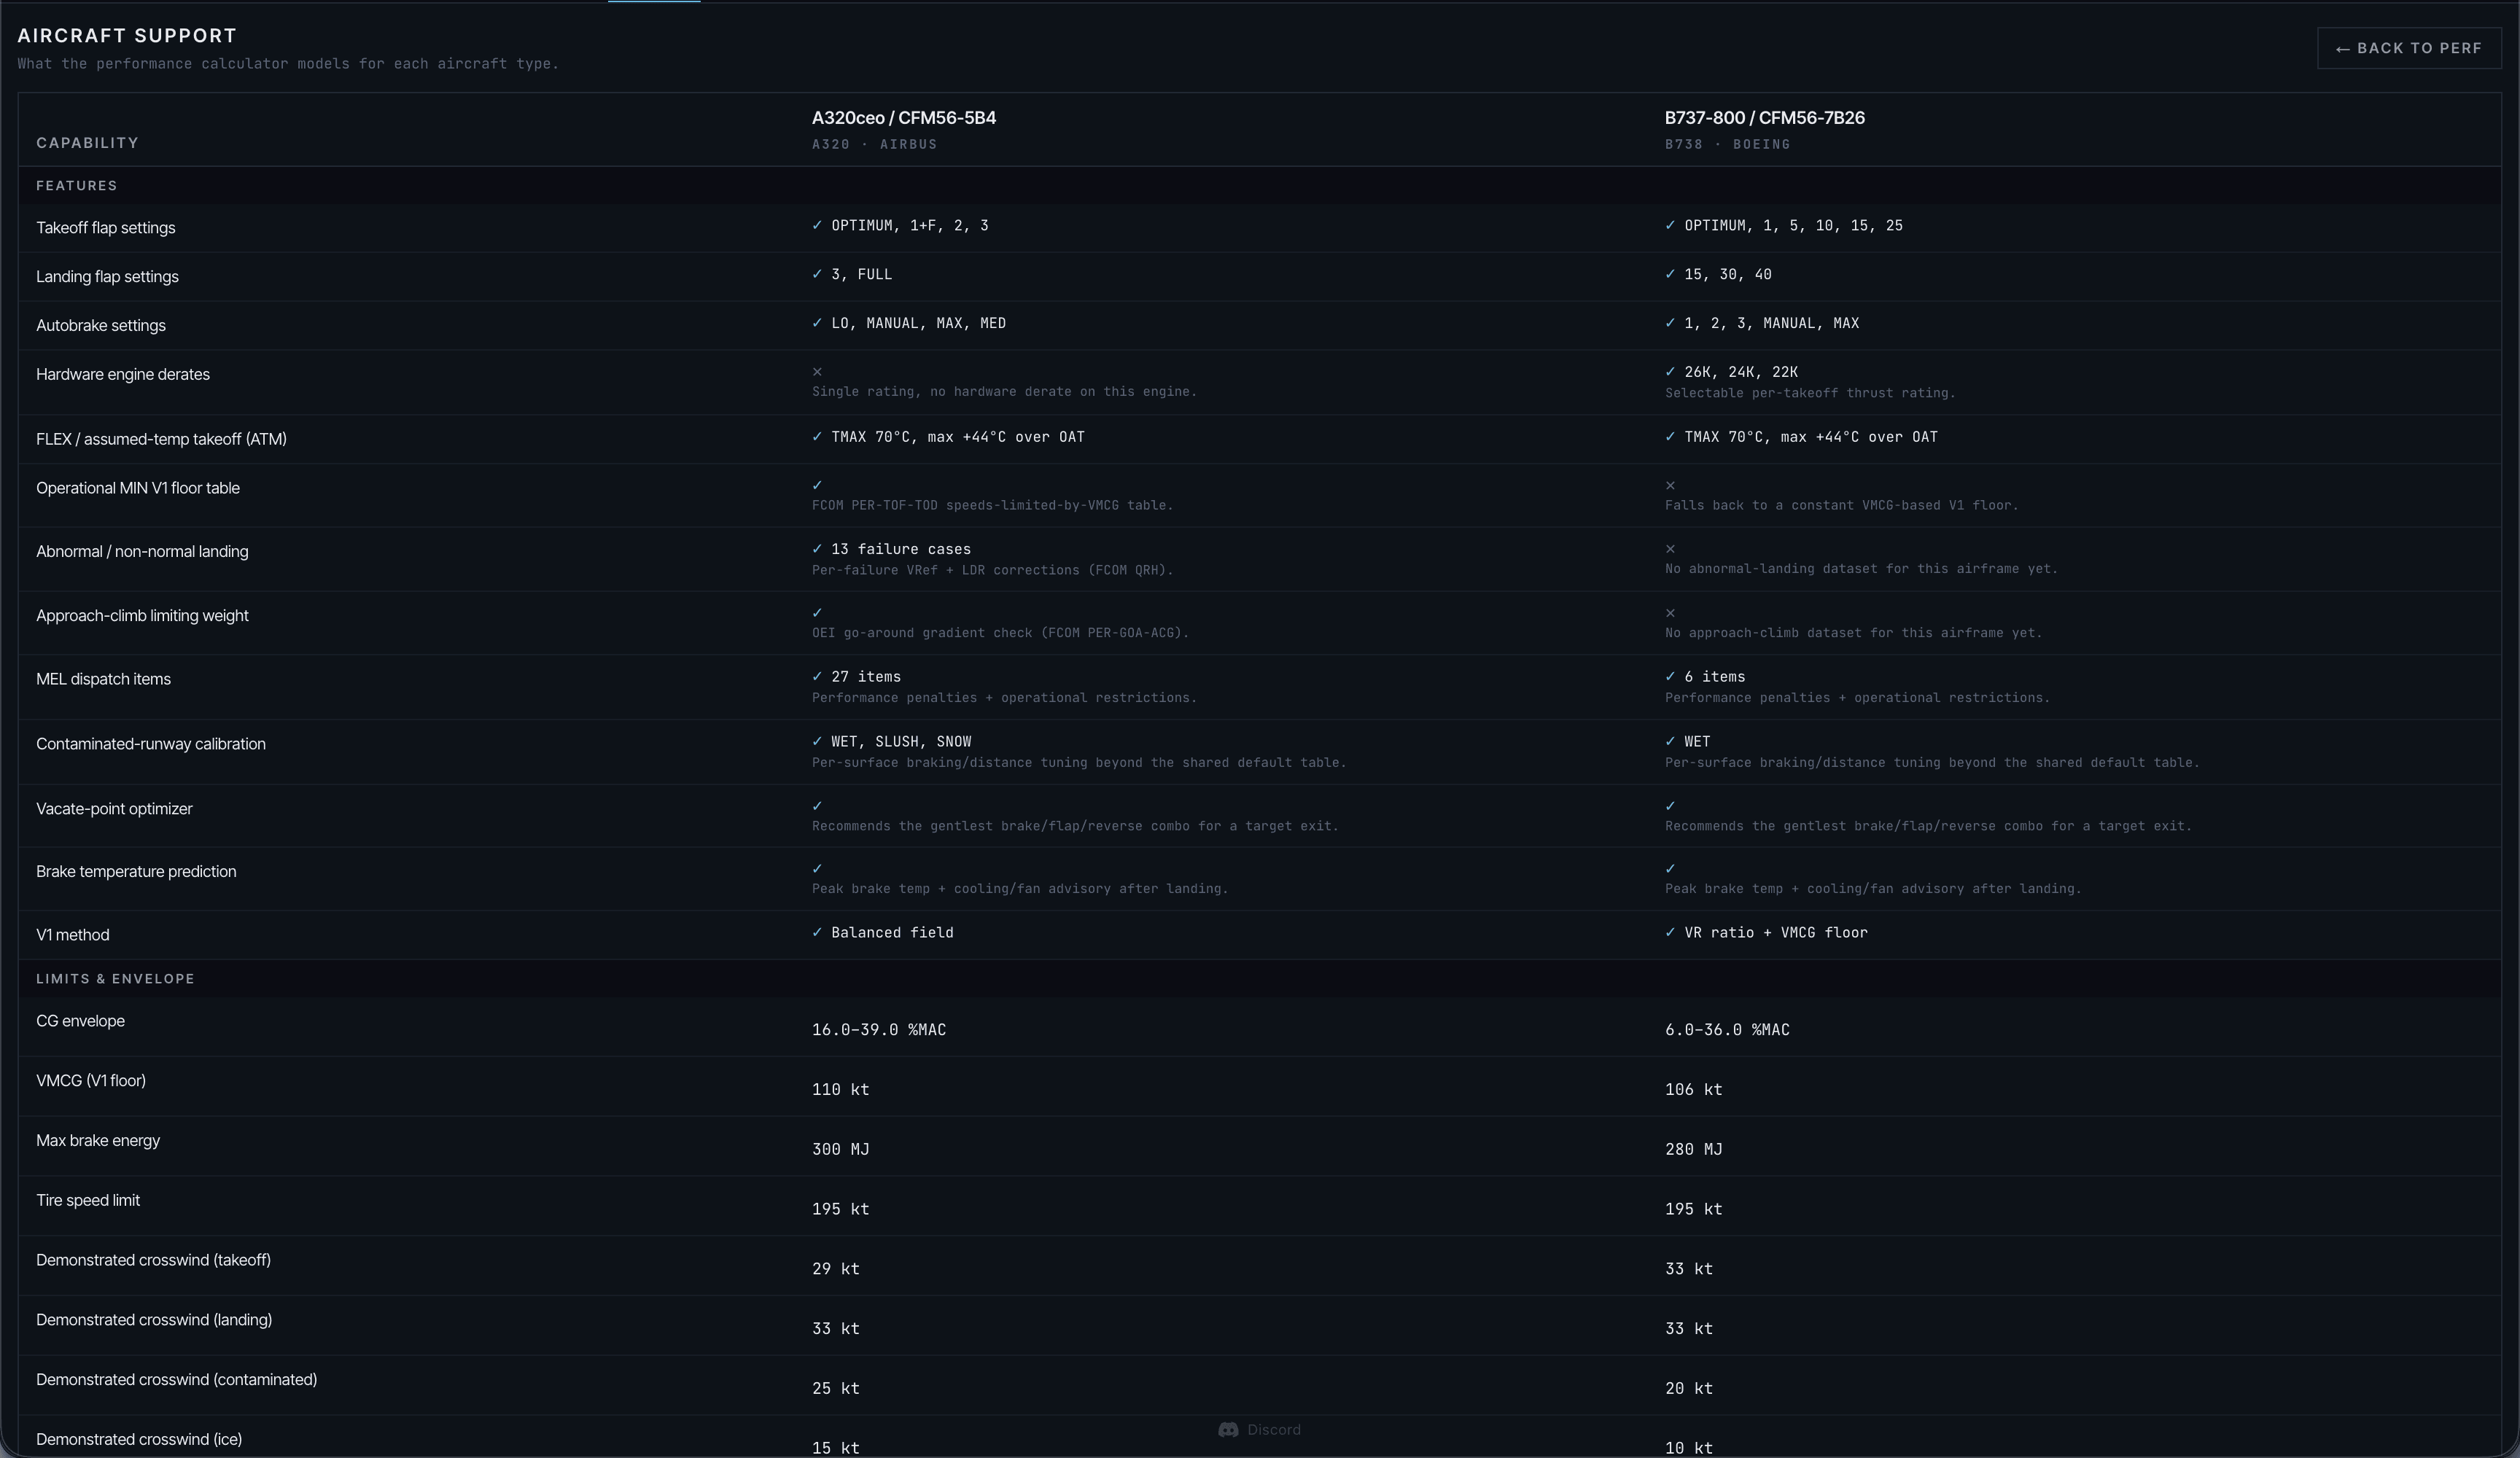The height and width of the screenshot is (1458, 2520).
Task: Click the Back to Perf button
Action: click(2408, 48)
